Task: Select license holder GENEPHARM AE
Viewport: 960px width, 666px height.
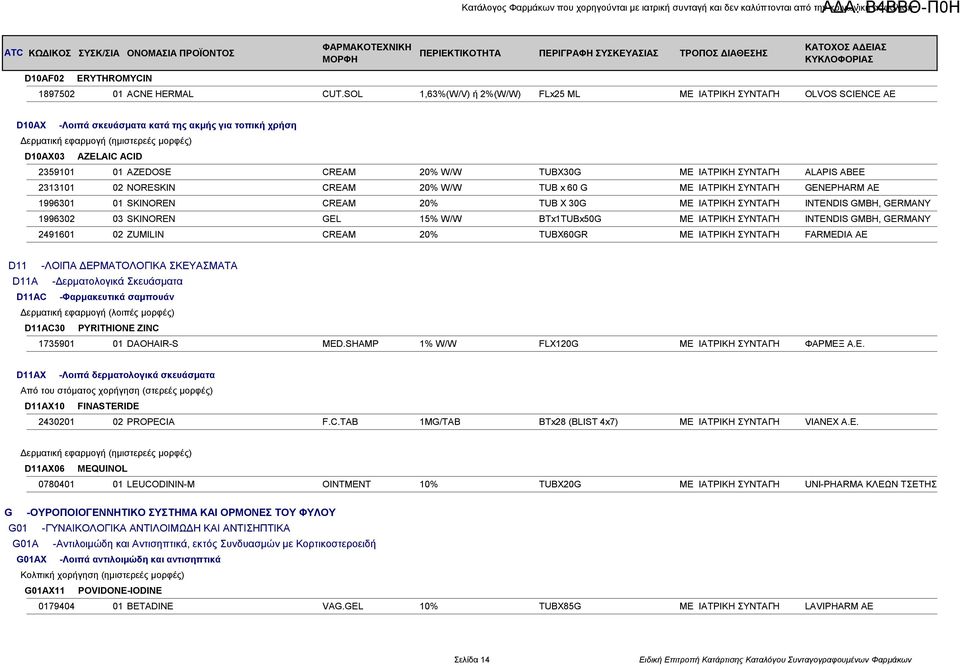Action: [842, 188]
